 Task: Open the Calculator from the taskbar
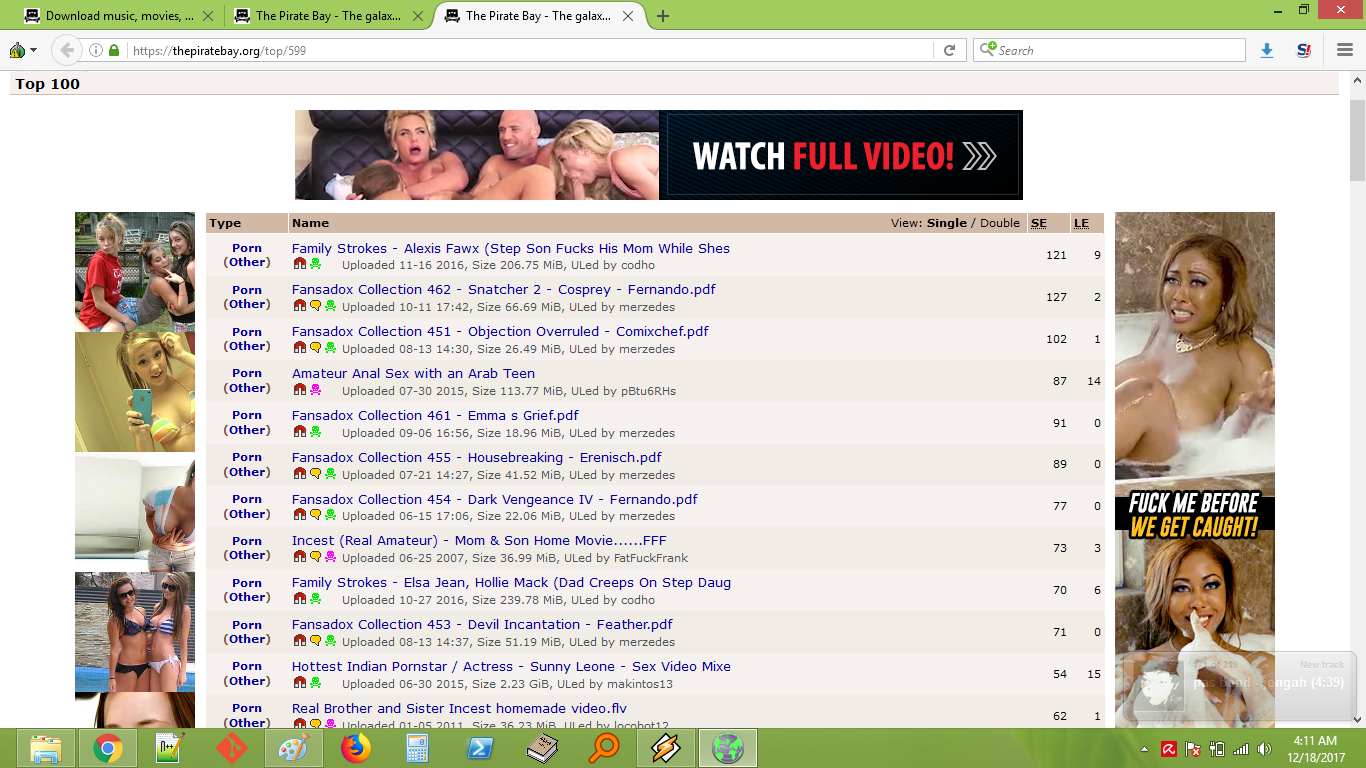click(x=417, y=748)
